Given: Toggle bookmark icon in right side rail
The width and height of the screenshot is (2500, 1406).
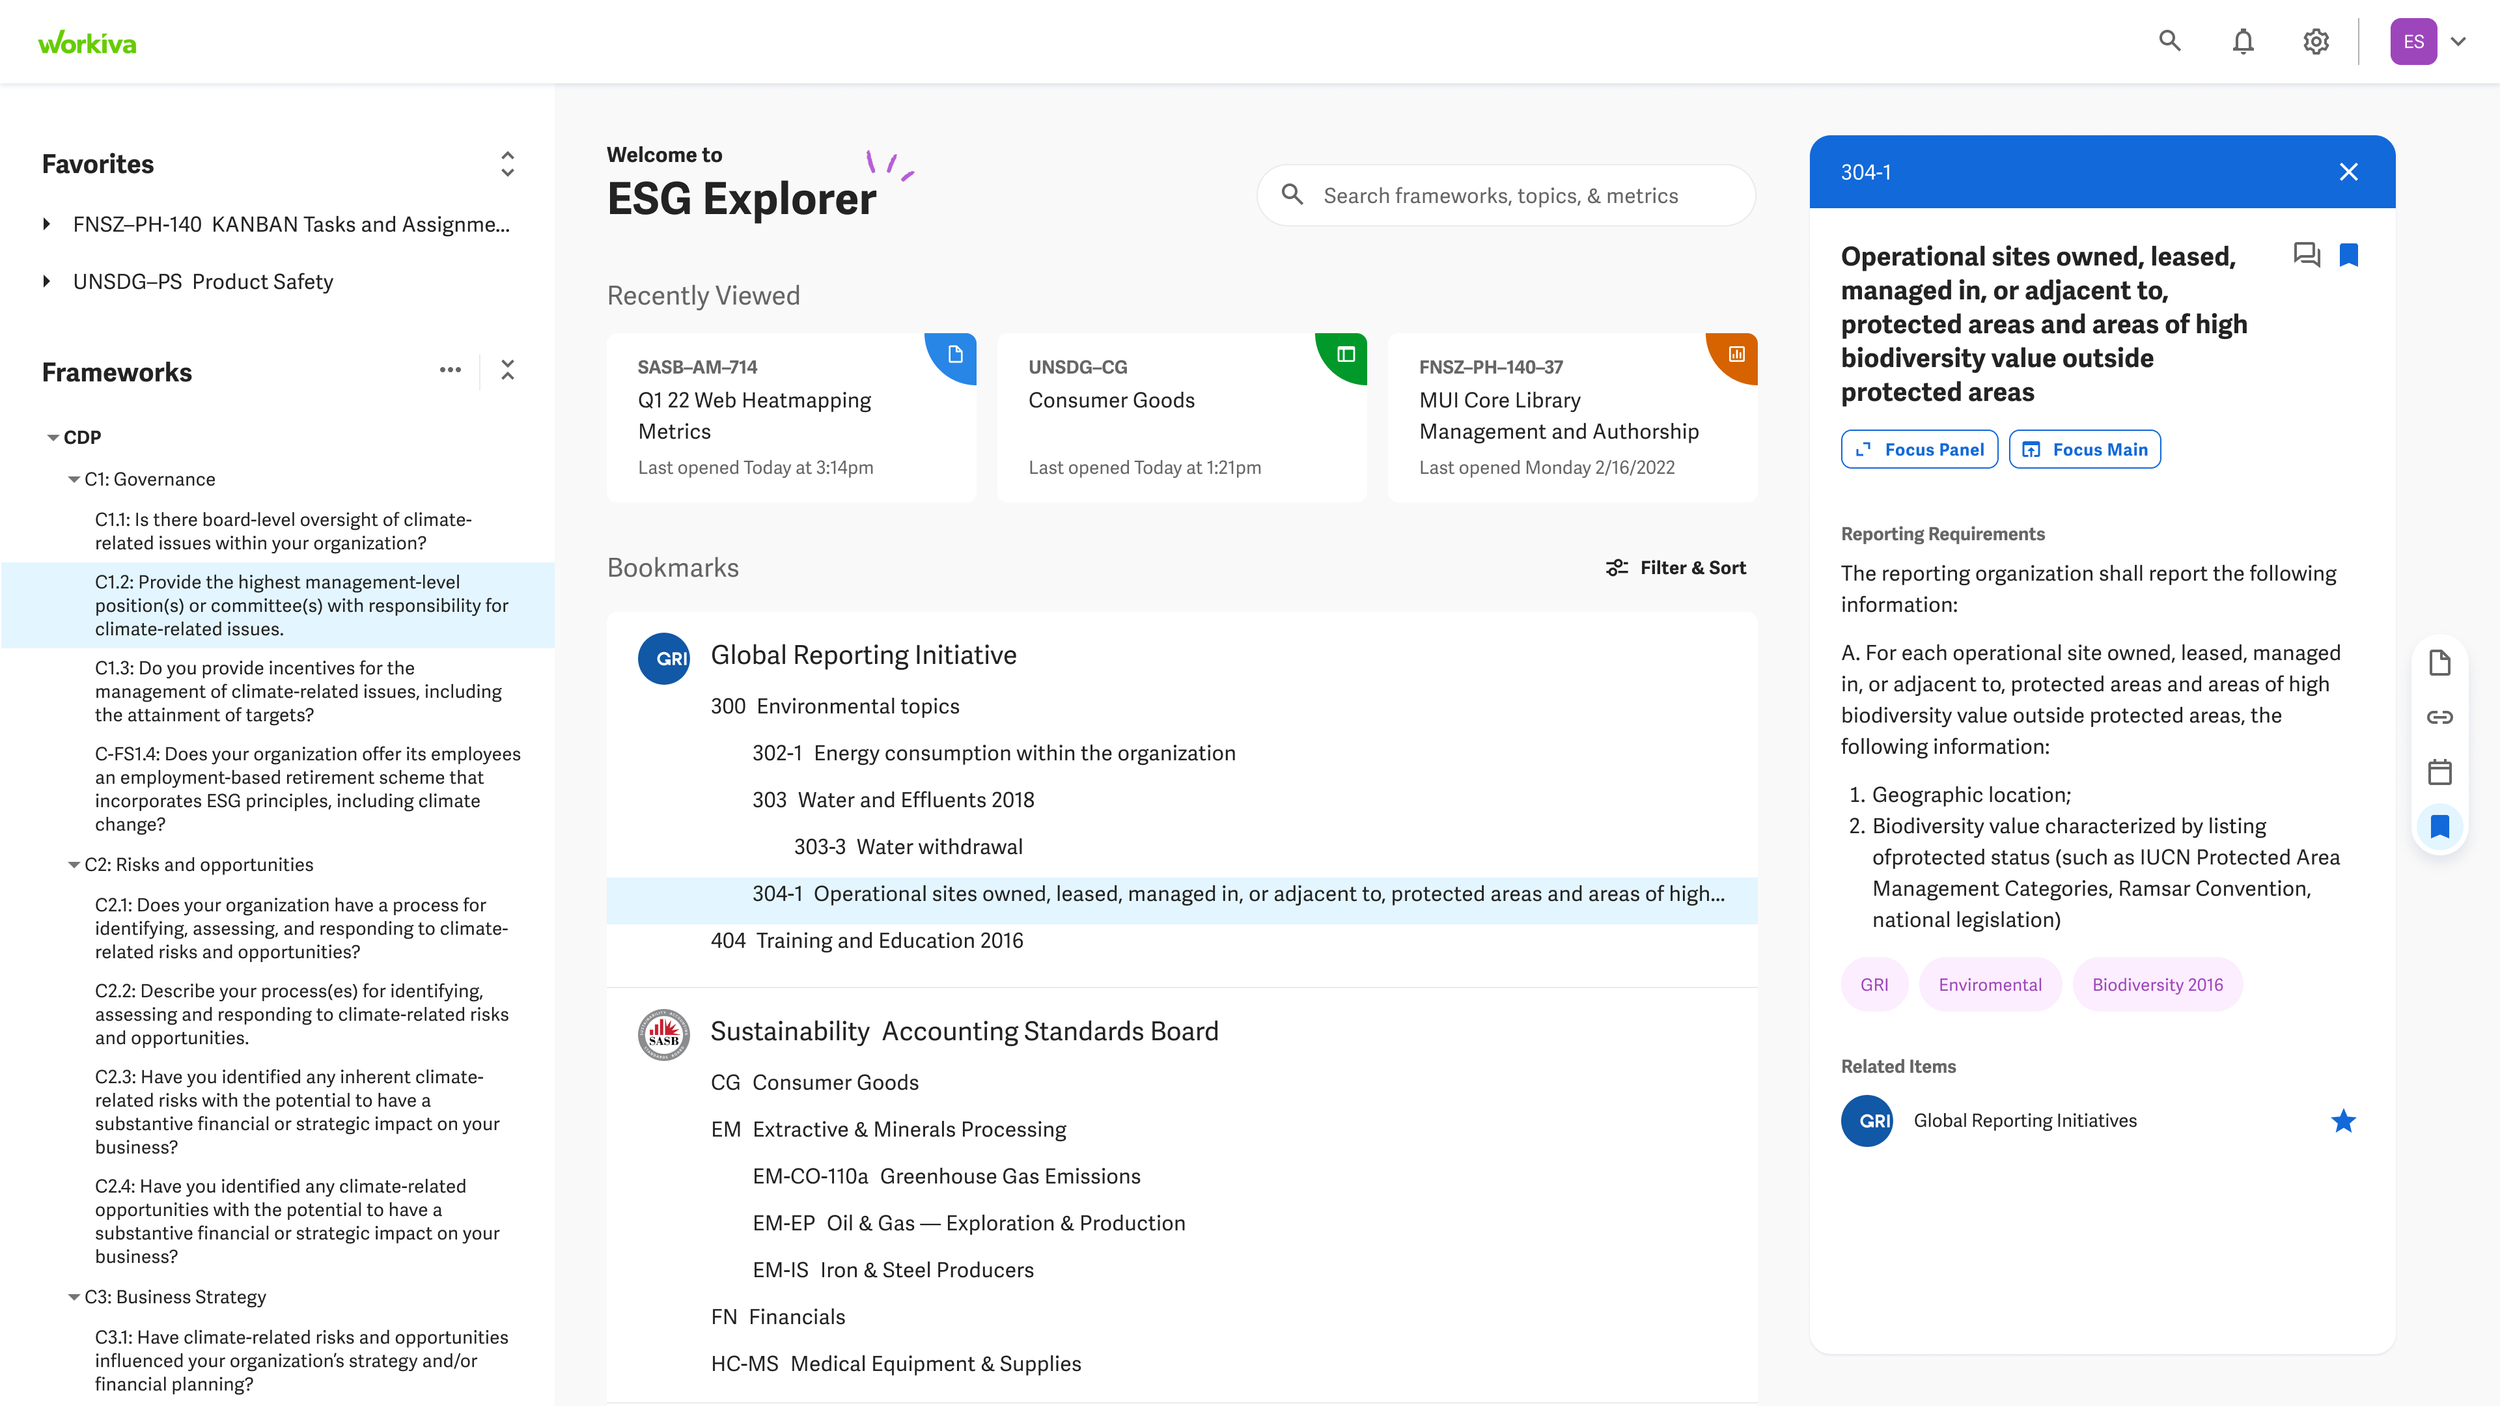Looking at the screenshot, I should 2439,826.
